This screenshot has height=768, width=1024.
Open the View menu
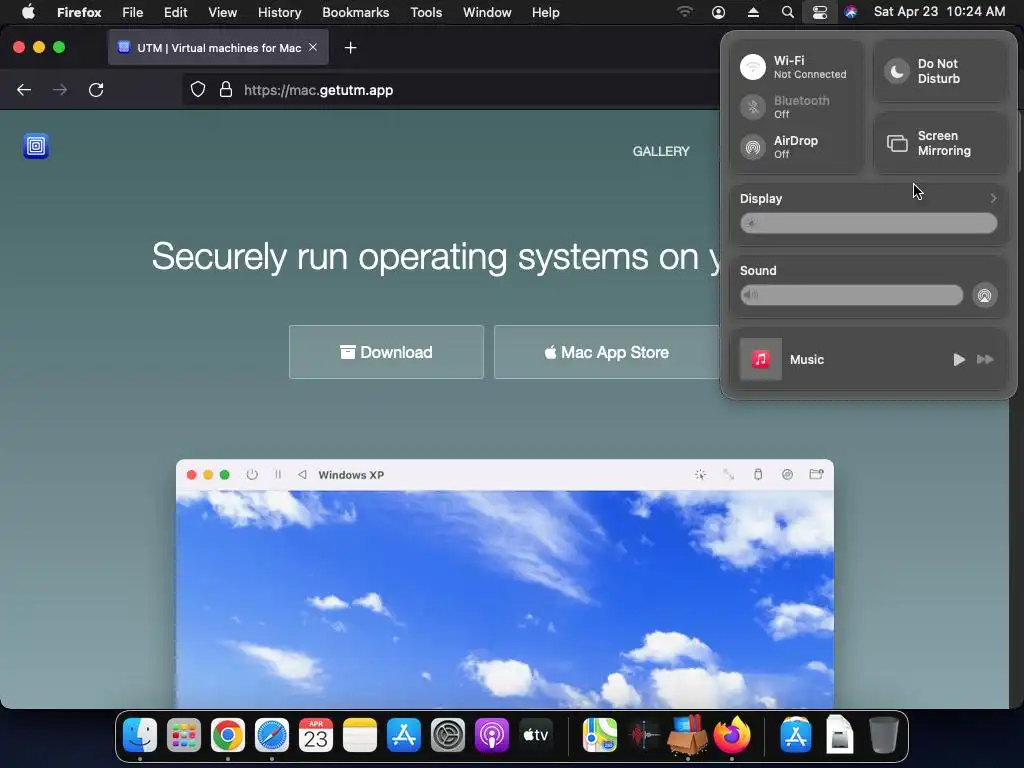(223, 12)
